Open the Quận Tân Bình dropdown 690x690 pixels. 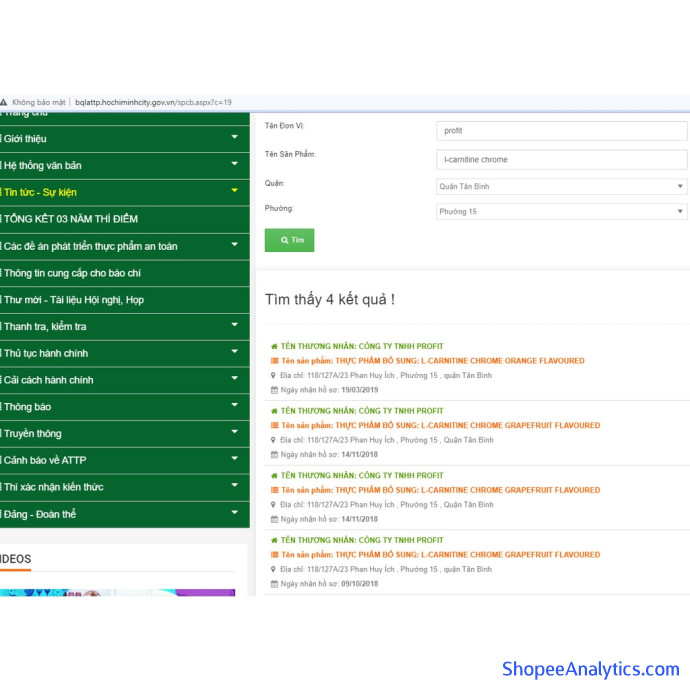(x=561, y=187)
